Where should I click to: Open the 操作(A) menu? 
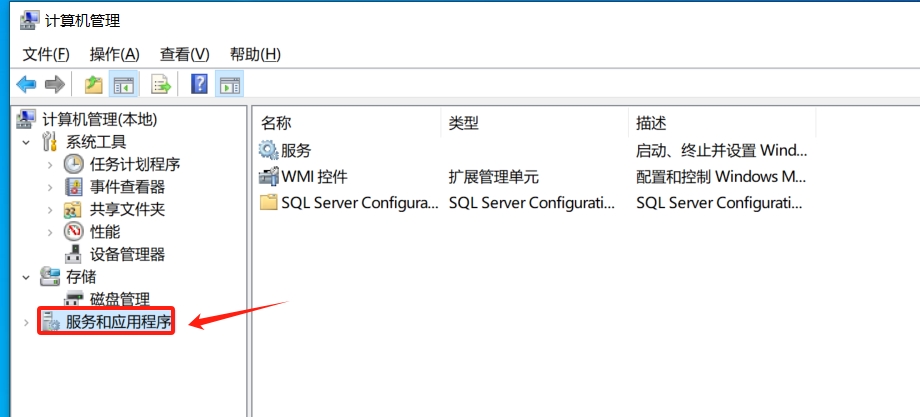coord(114,55)
